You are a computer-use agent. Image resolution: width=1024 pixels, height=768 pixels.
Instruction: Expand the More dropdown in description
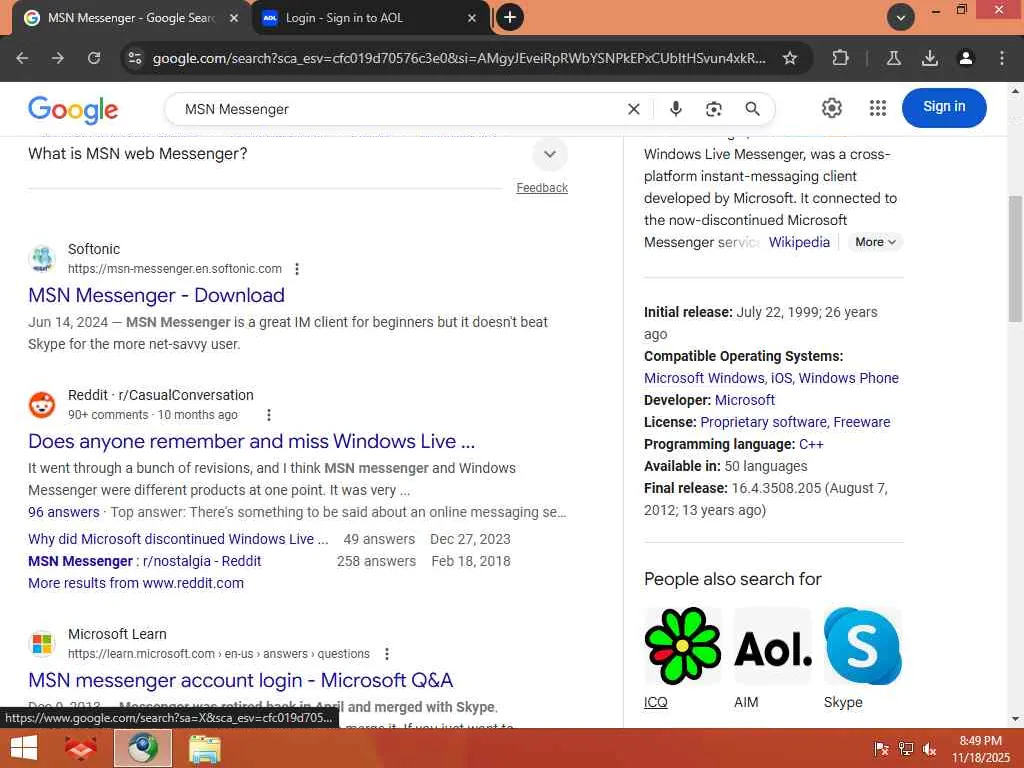[x=875, y=242]
